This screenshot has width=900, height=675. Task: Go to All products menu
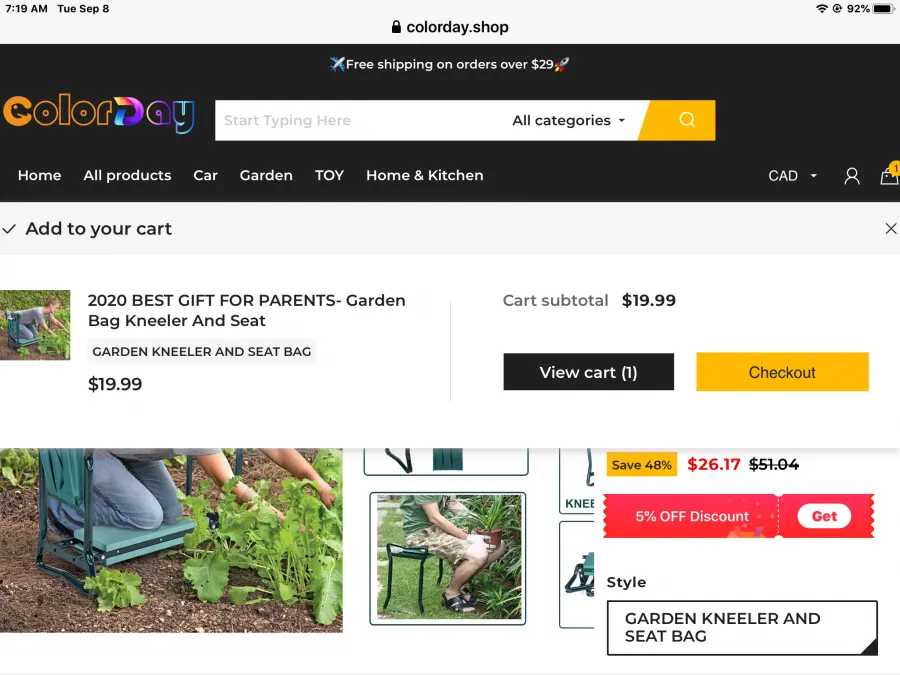click(x=127, y=175)
